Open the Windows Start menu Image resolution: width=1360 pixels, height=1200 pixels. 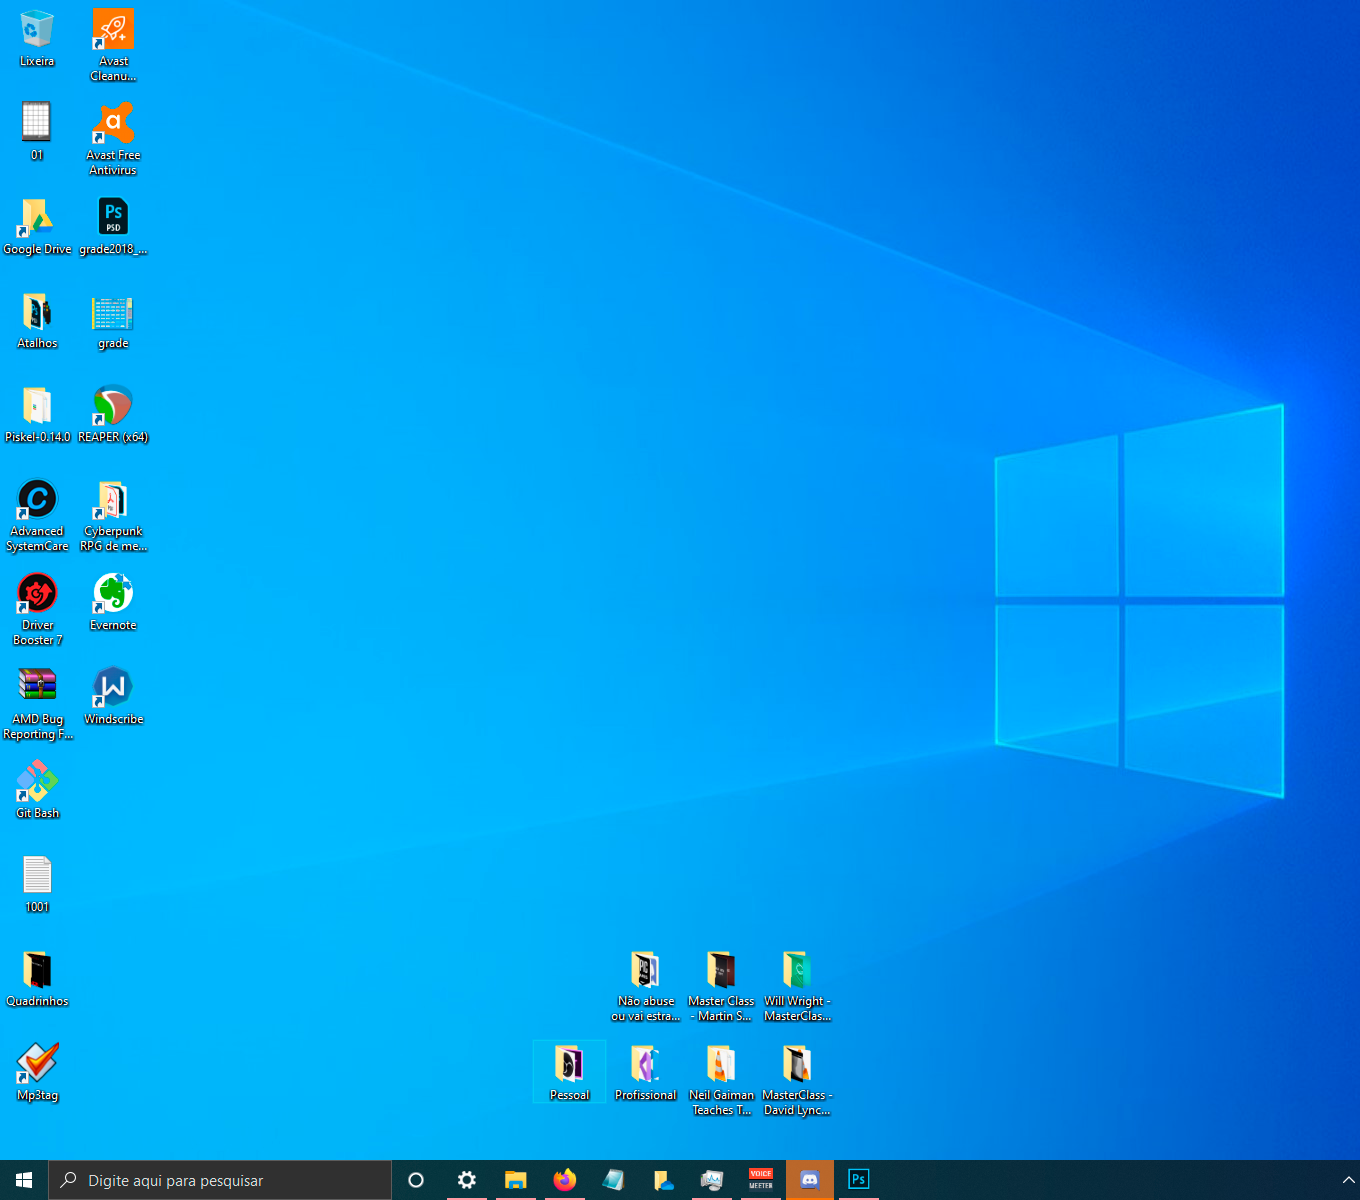[24, 1180]
